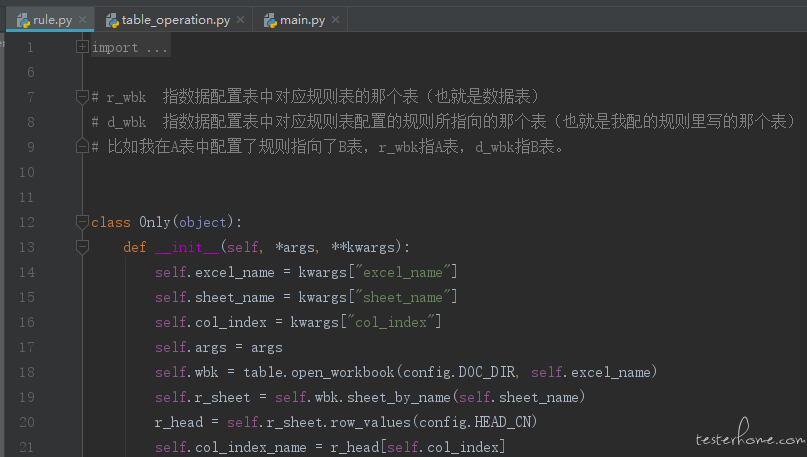Click the d_wbk comment on line 8

point(444,122)
